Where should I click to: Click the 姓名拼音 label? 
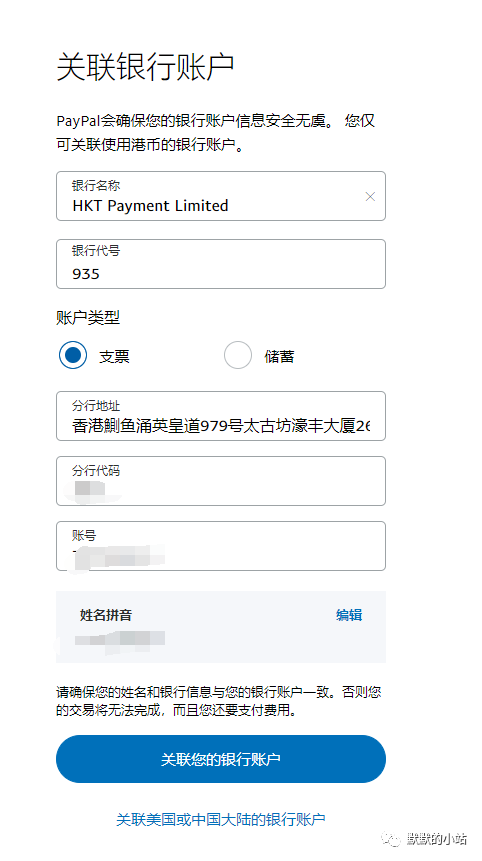(106, 615)
